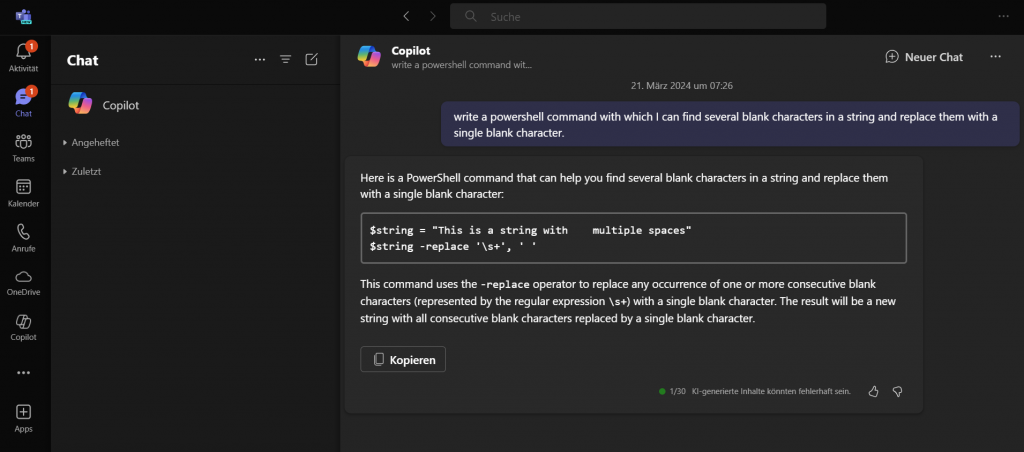Open Copilot conversation more options menu
The width and height of the screenshot is (1024, 452).
tap(995, 57)
